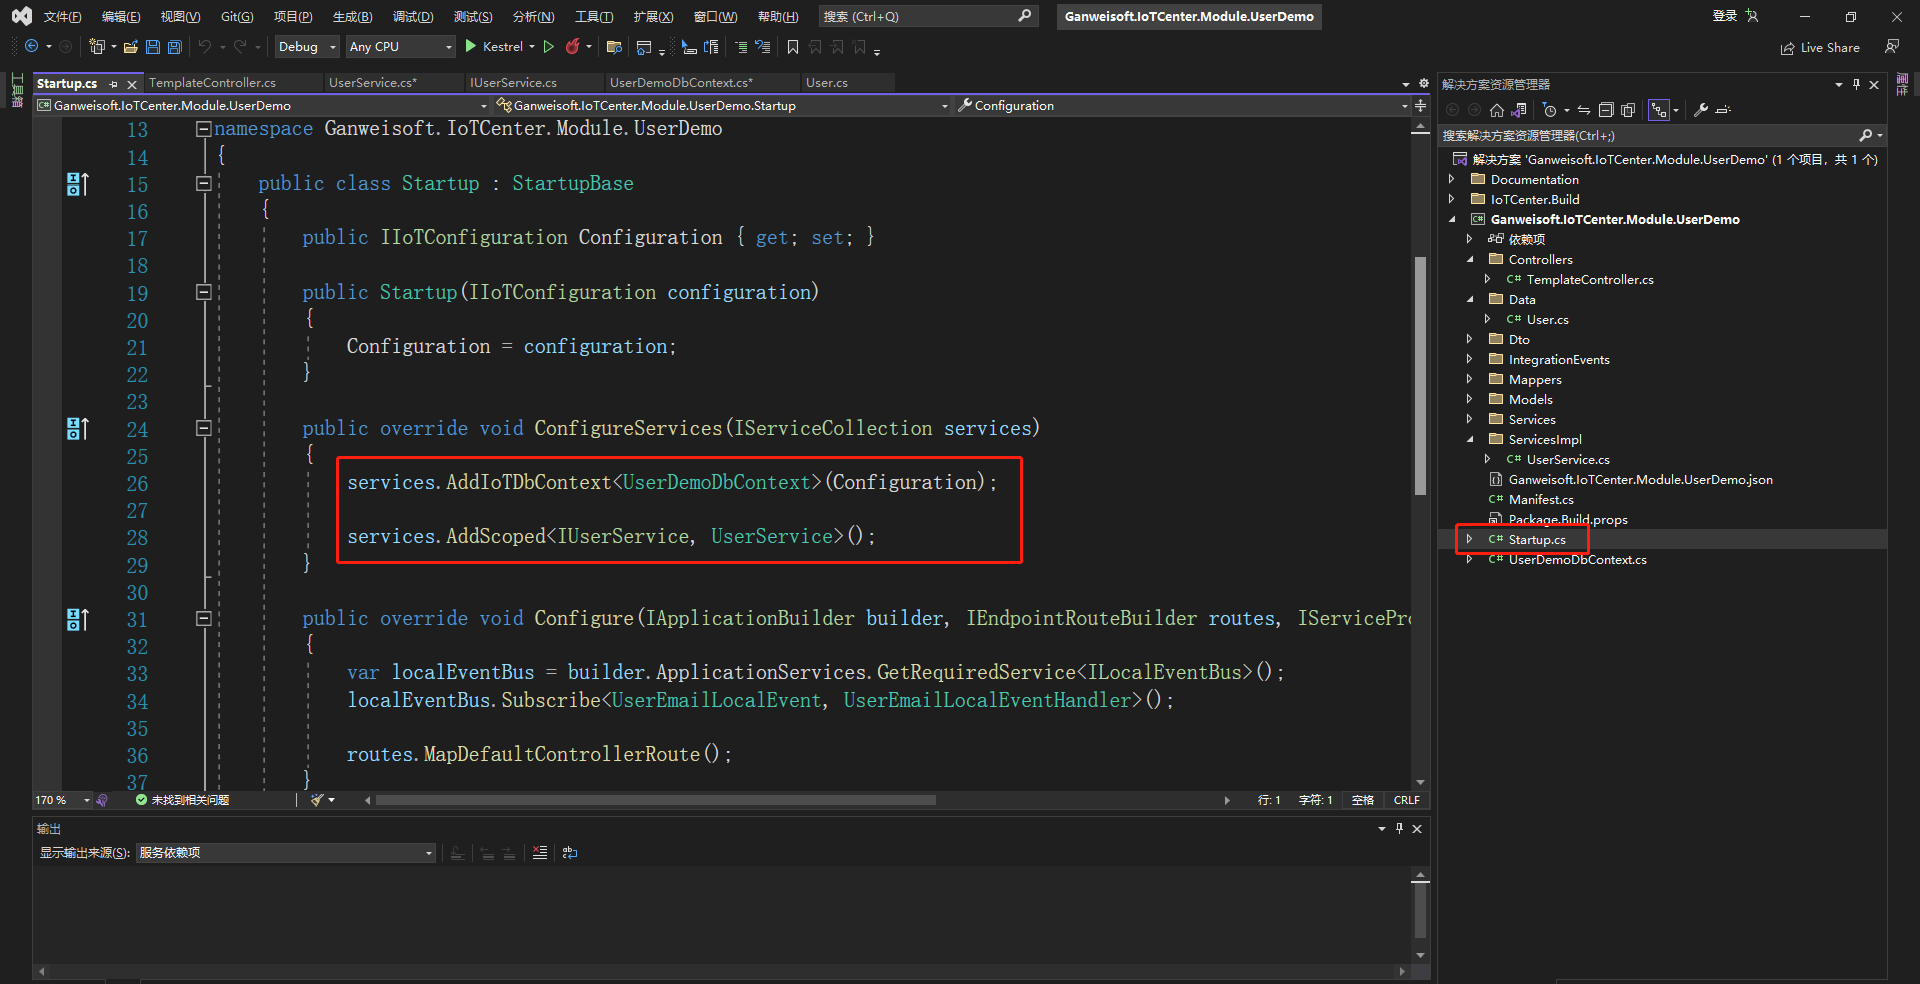This screenshot has width=1920, height=984.
Task: Toggle word wrap in Output panel
Action: (x=570, y=853)
